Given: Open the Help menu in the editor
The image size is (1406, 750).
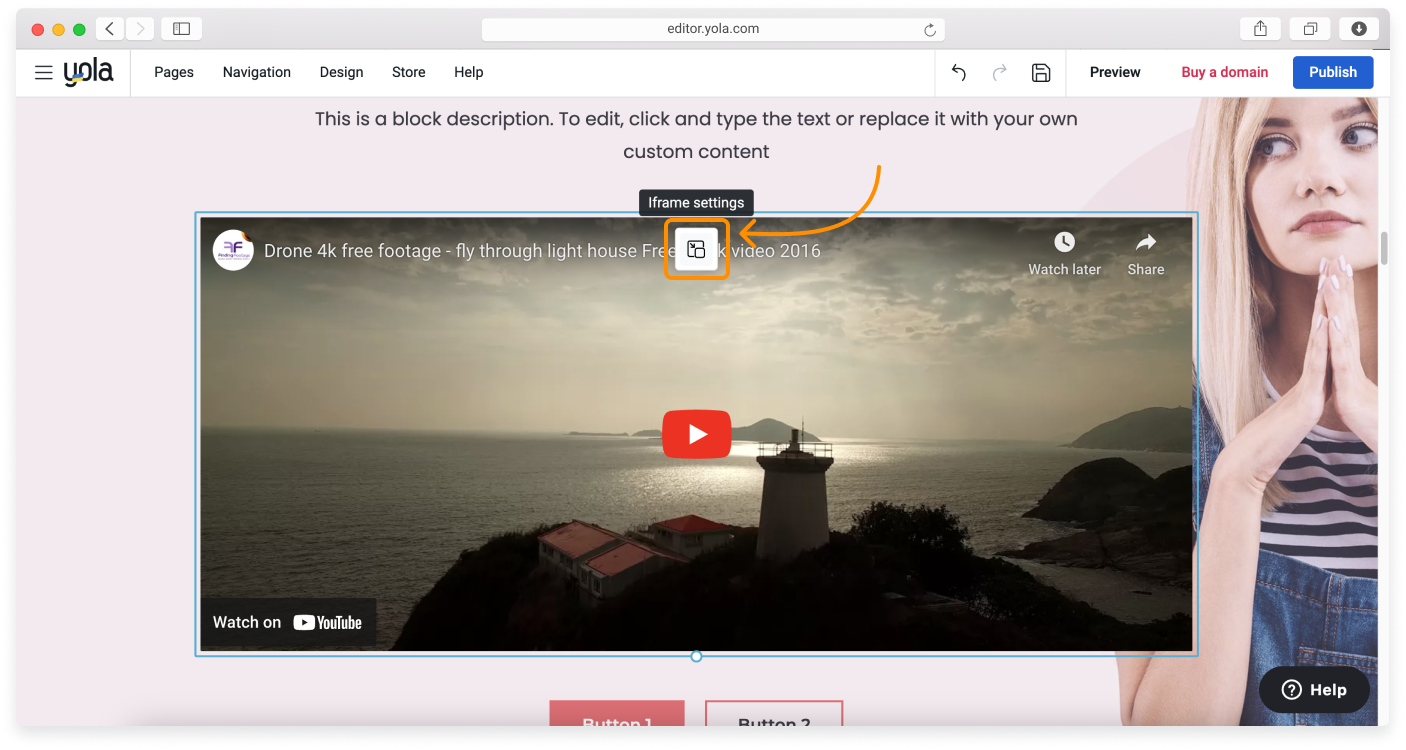Looking at the screenshot, I should [x=468, y=72].
